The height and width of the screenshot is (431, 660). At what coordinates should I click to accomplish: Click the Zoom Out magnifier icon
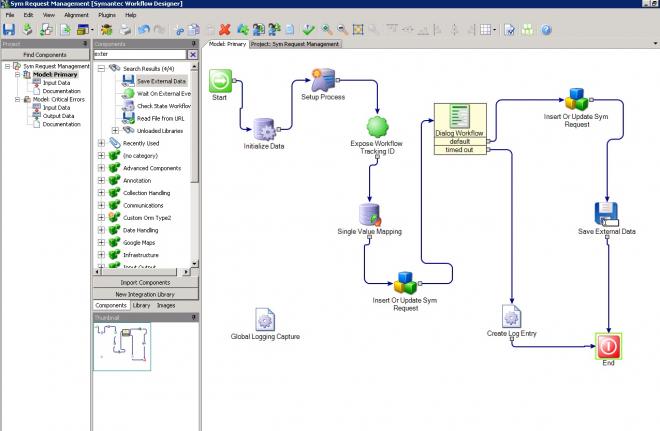point(342,30)
